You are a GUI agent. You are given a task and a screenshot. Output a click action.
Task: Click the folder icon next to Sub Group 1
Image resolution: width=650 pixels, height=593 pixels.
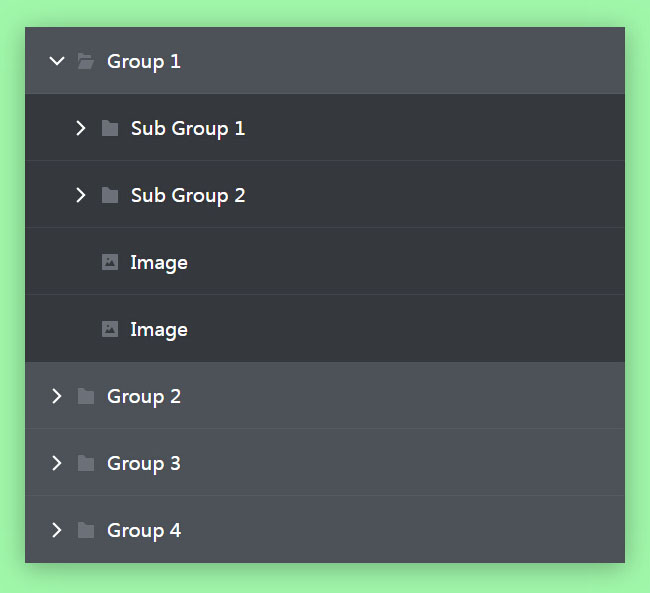point(110,128)
